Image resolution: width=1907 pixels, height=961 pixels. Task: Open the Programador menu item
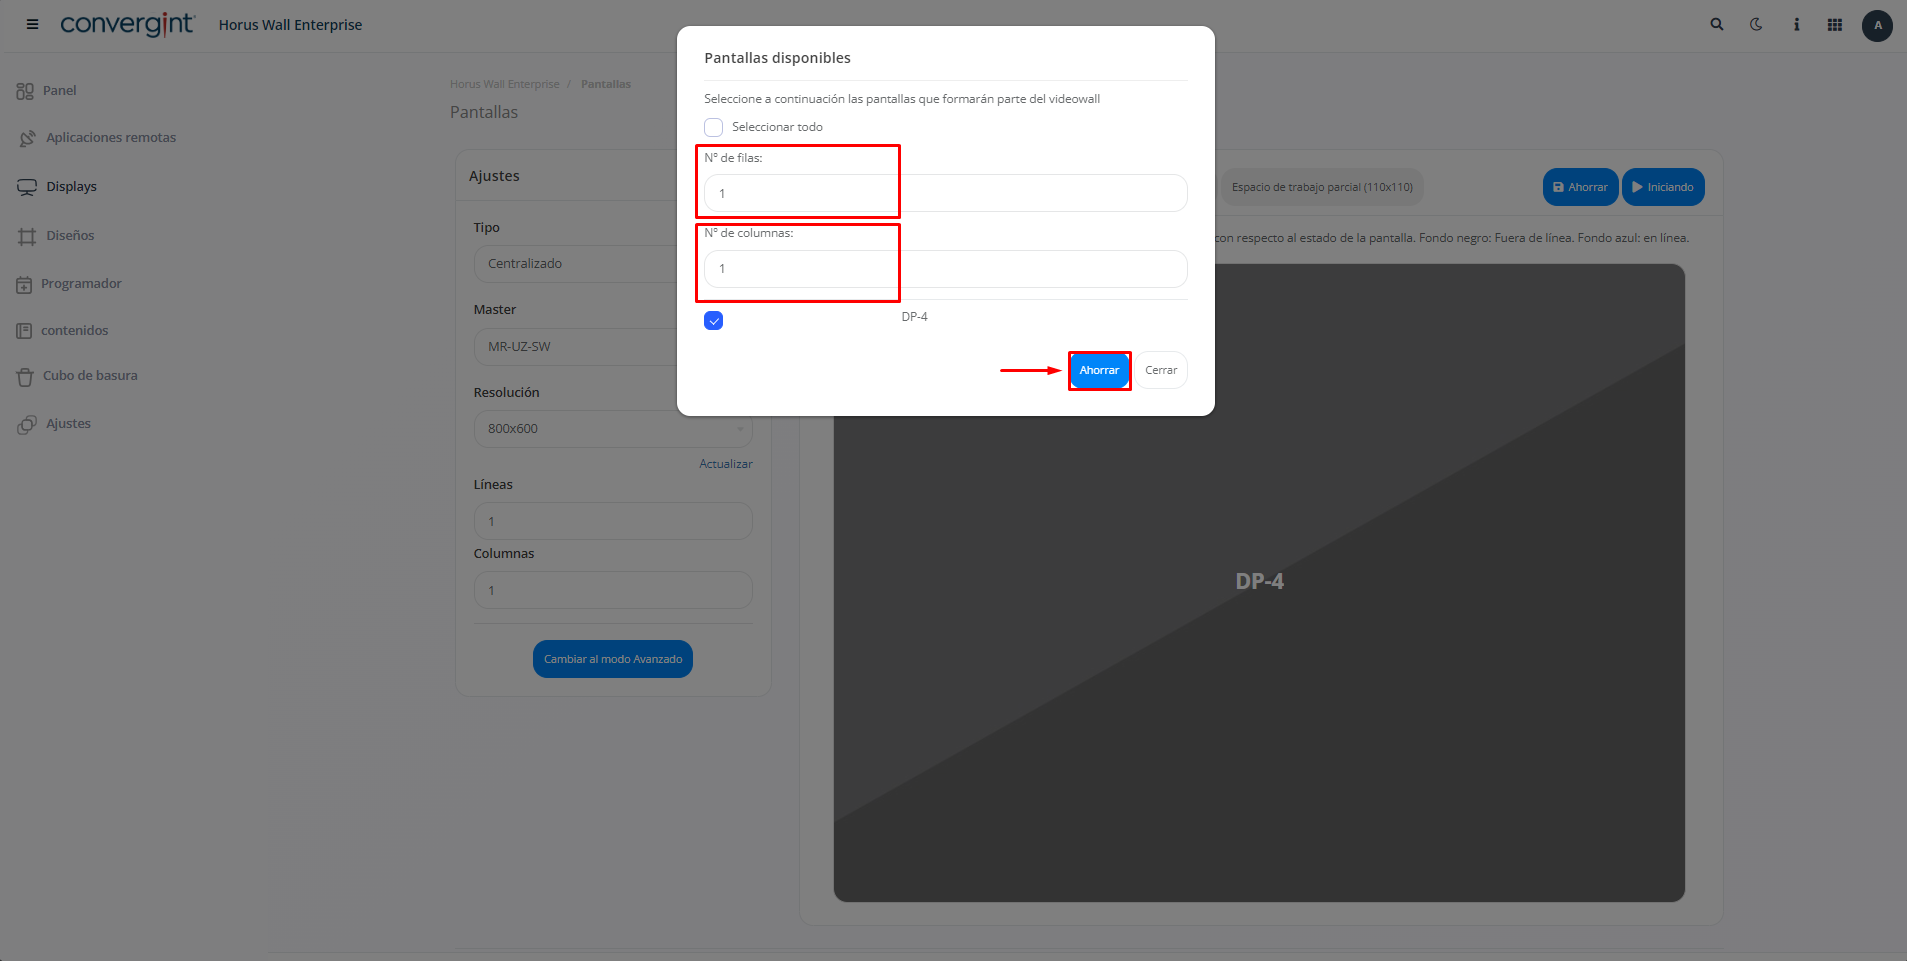[x=81, y=284]
